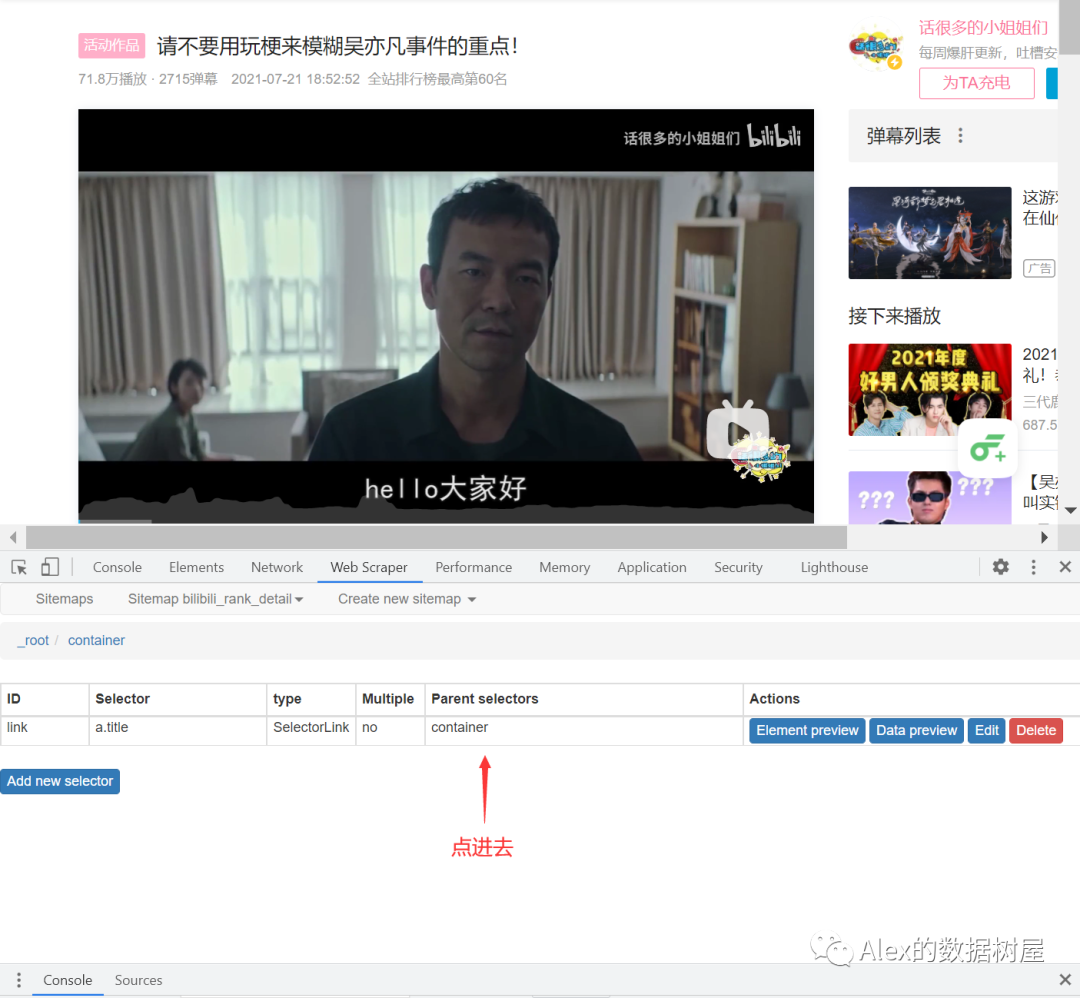Click the 2021好男人颁奖典礼 video thumbnail
Screen dimensions: 1080x998
tap(929, 390)
